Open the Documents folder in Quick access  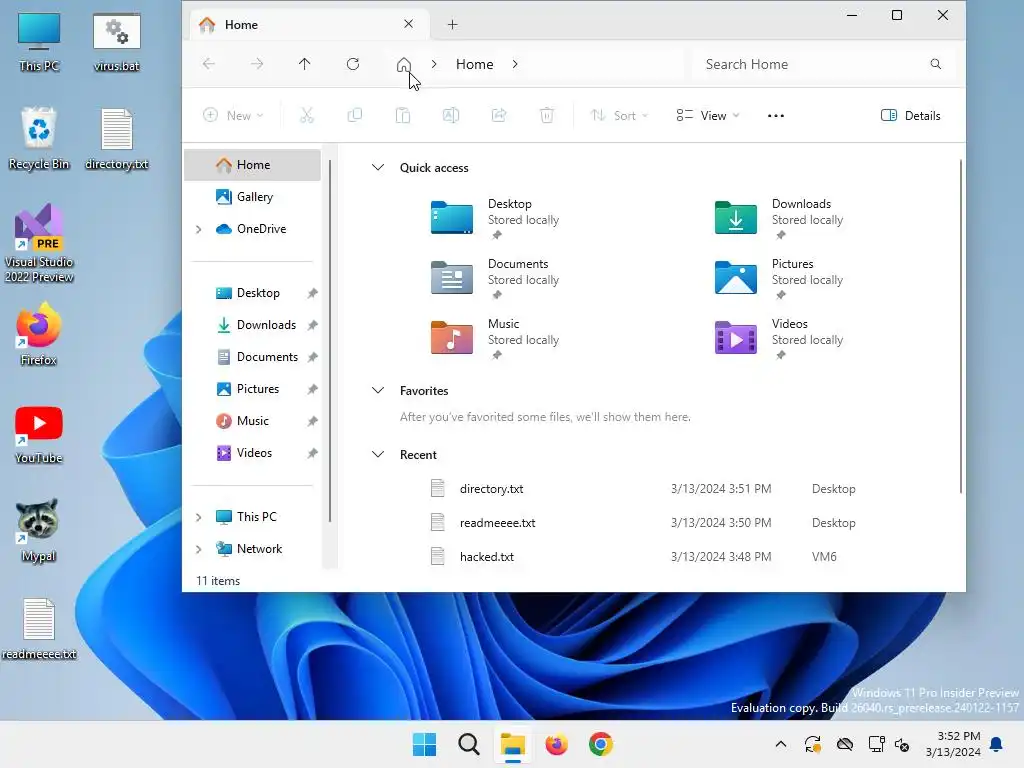[494, 279]
